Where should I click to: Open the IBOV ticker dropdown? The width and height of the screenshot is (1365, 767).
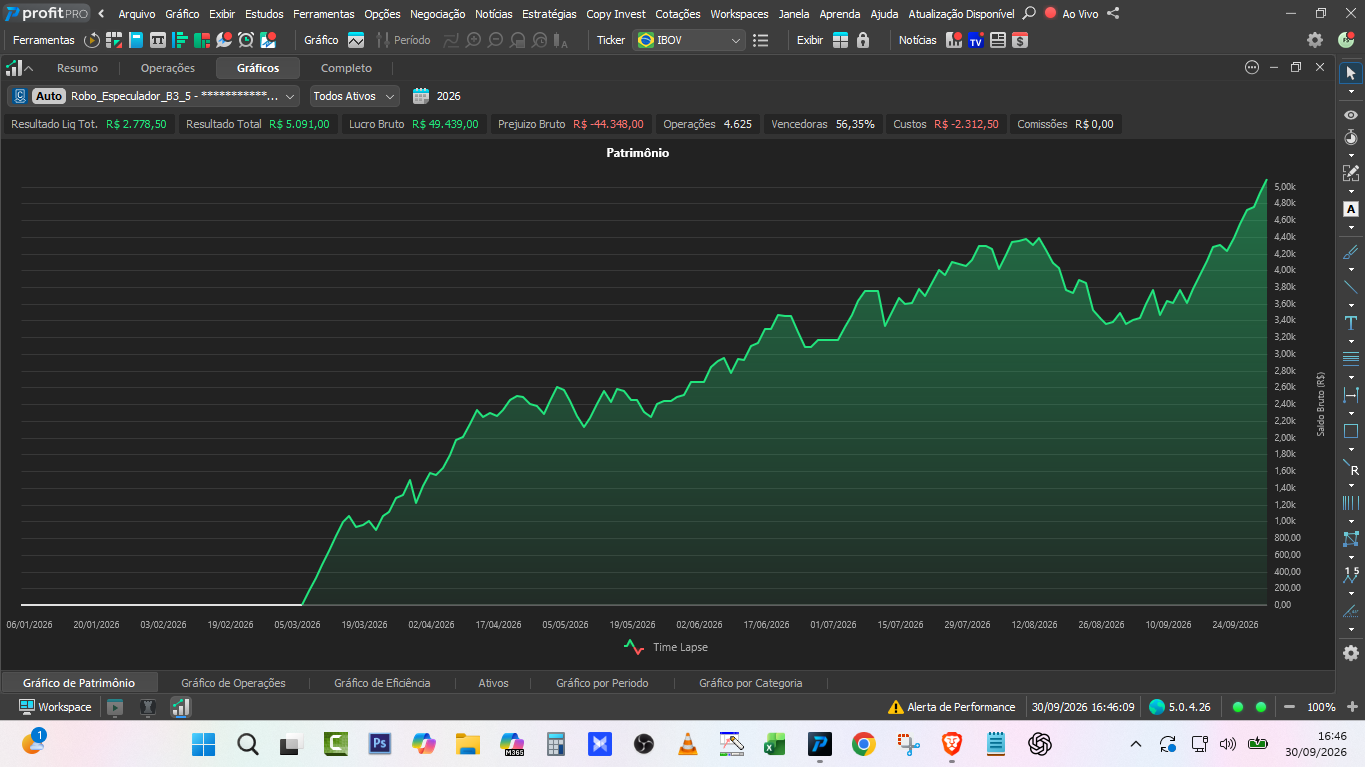689,40
